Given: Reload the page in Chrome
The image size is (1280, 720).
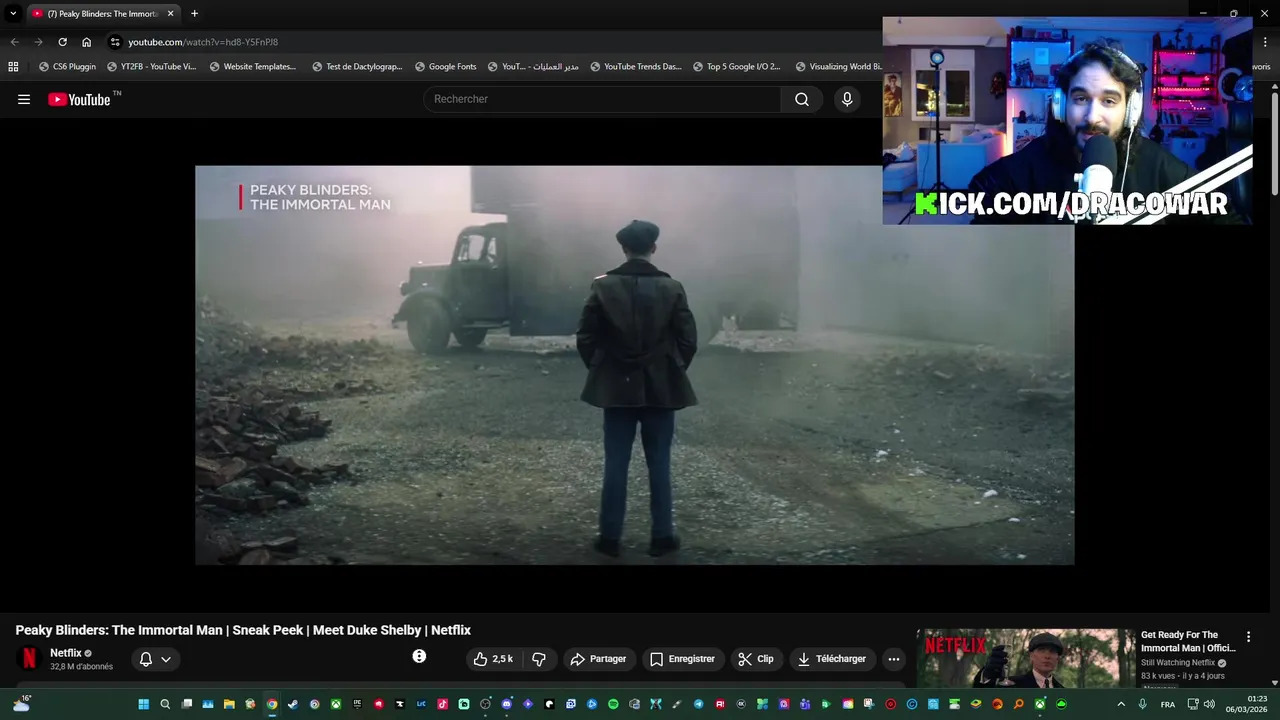Looking at the screenshot, I should point(62,42).
